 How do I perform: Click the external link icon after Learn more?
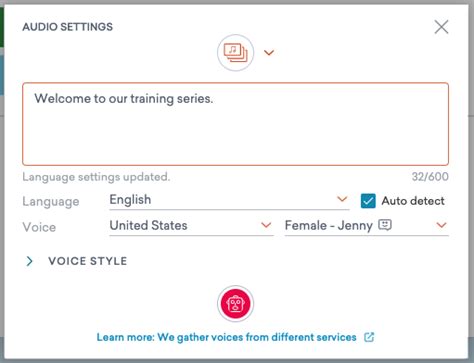coord(369,337)
